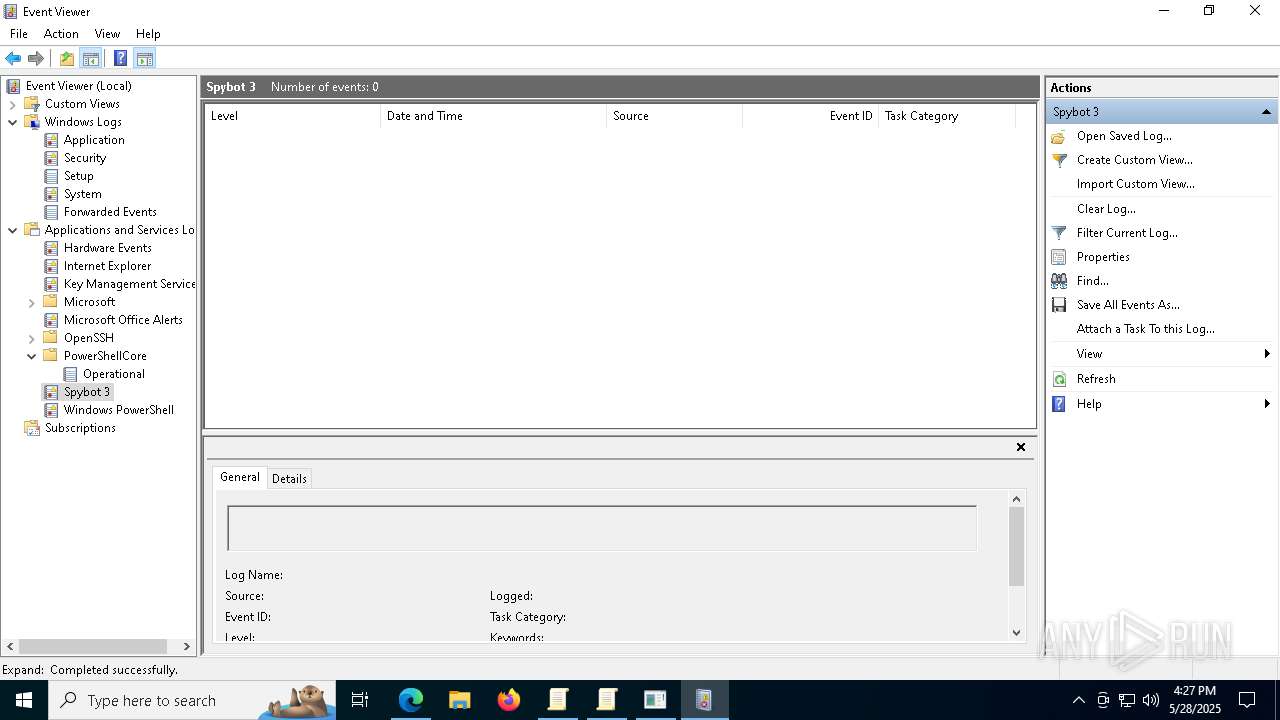Open the Internet Explorer log

107,266
